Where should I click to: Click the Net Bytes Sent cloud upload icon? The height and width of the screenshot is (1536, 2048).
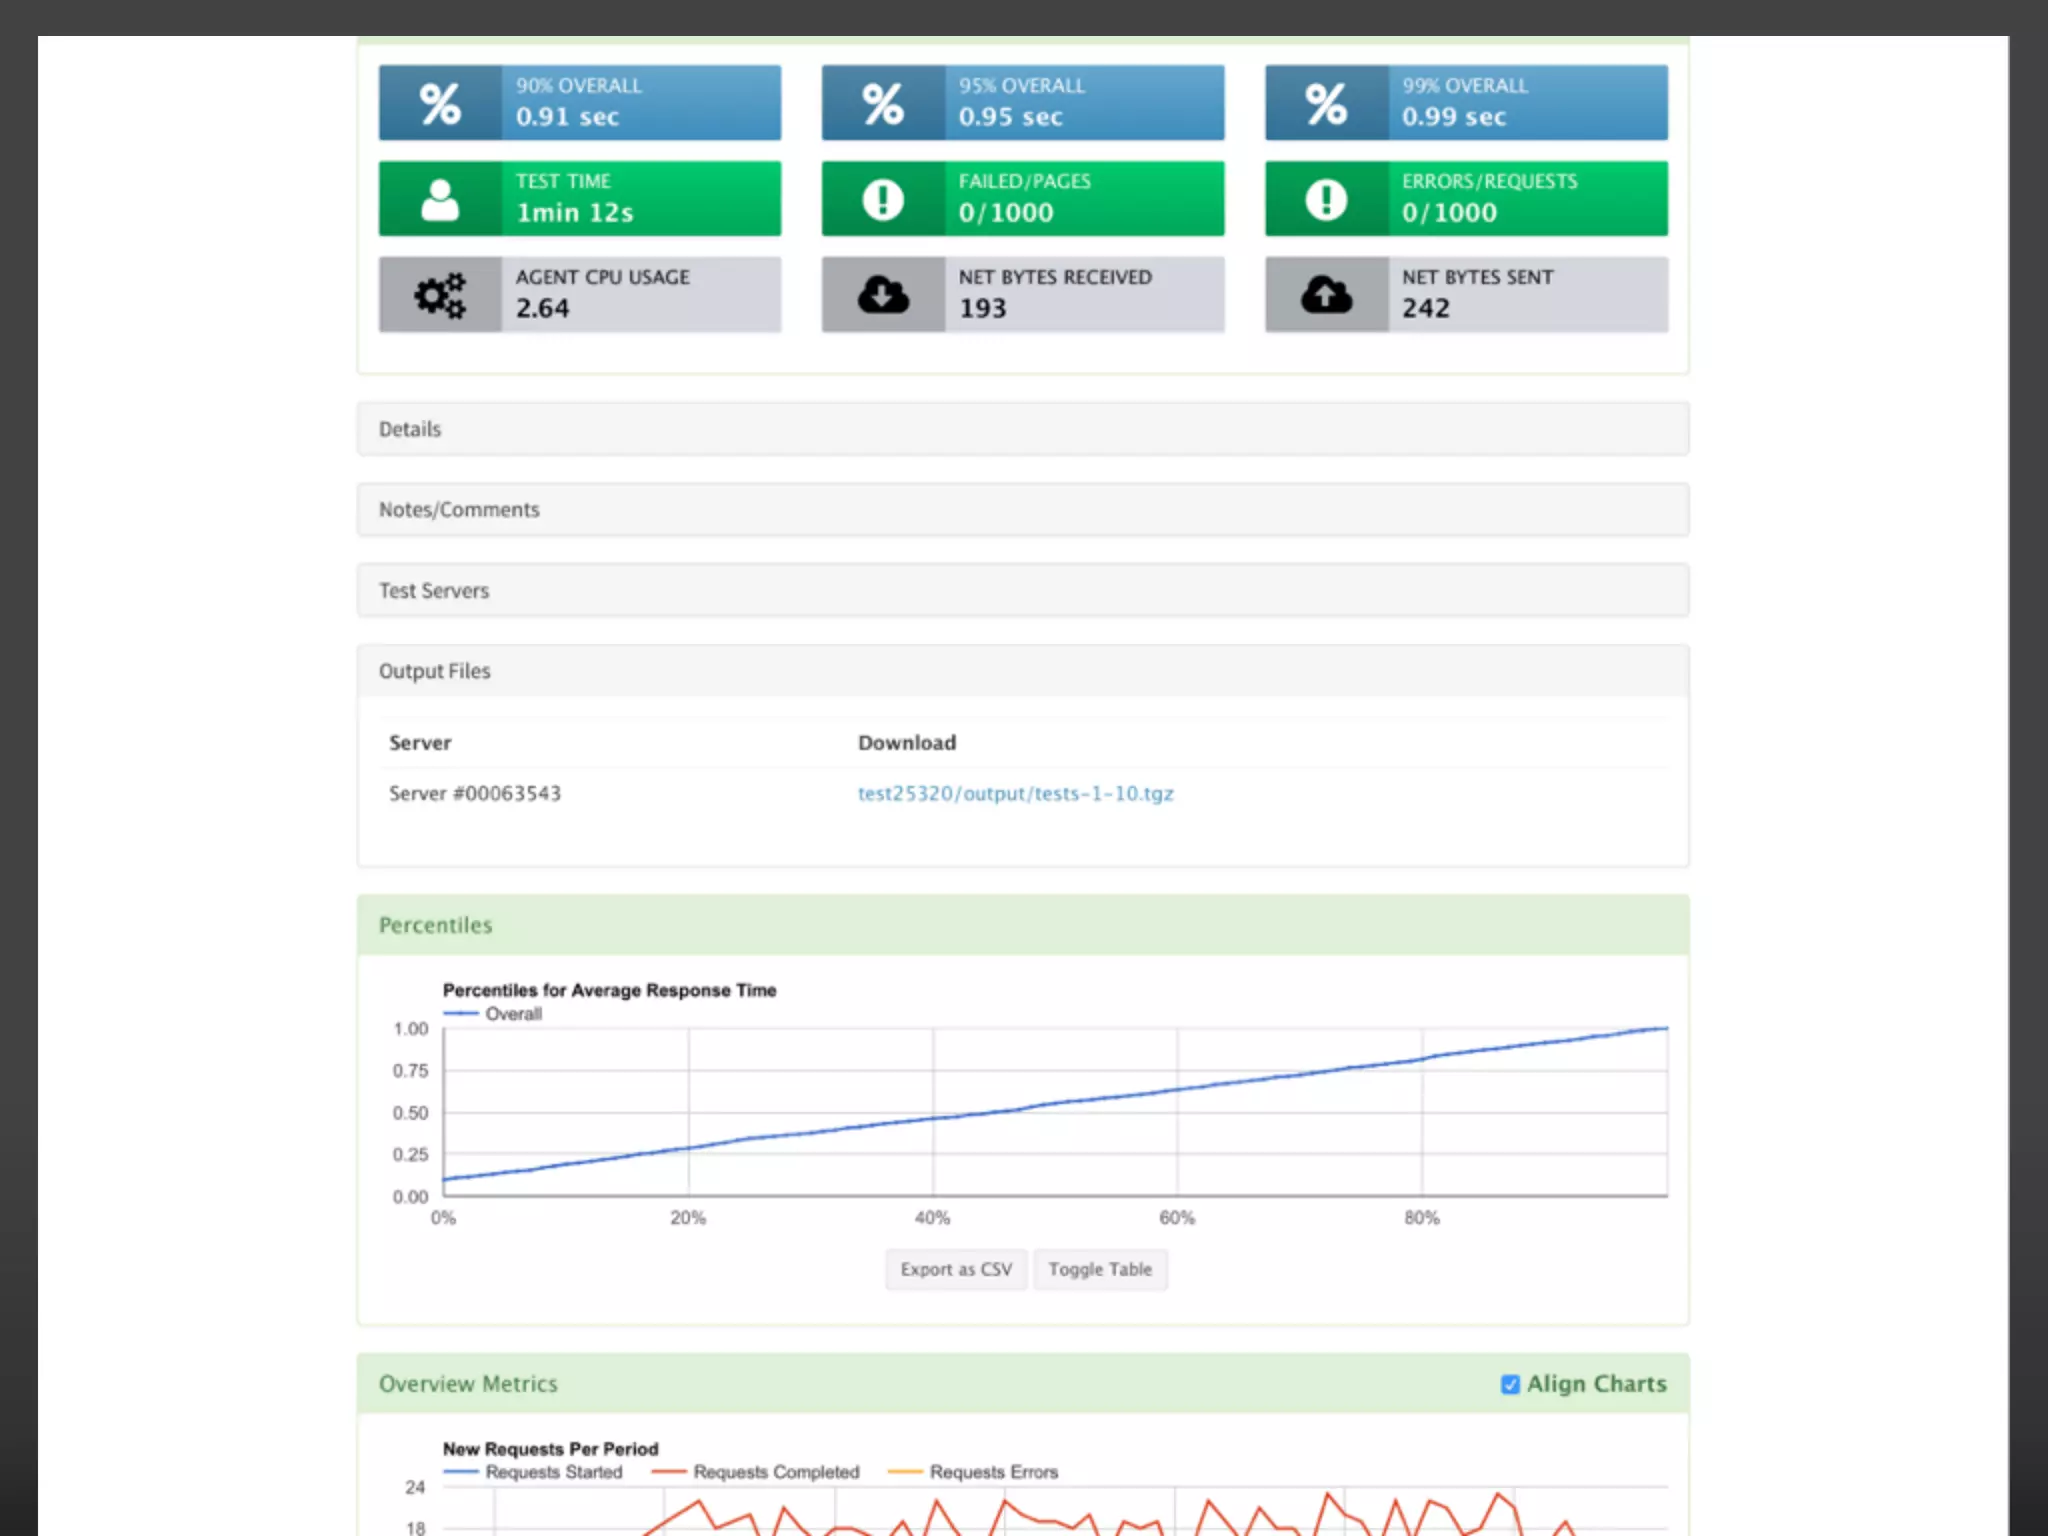[1326, 295]
